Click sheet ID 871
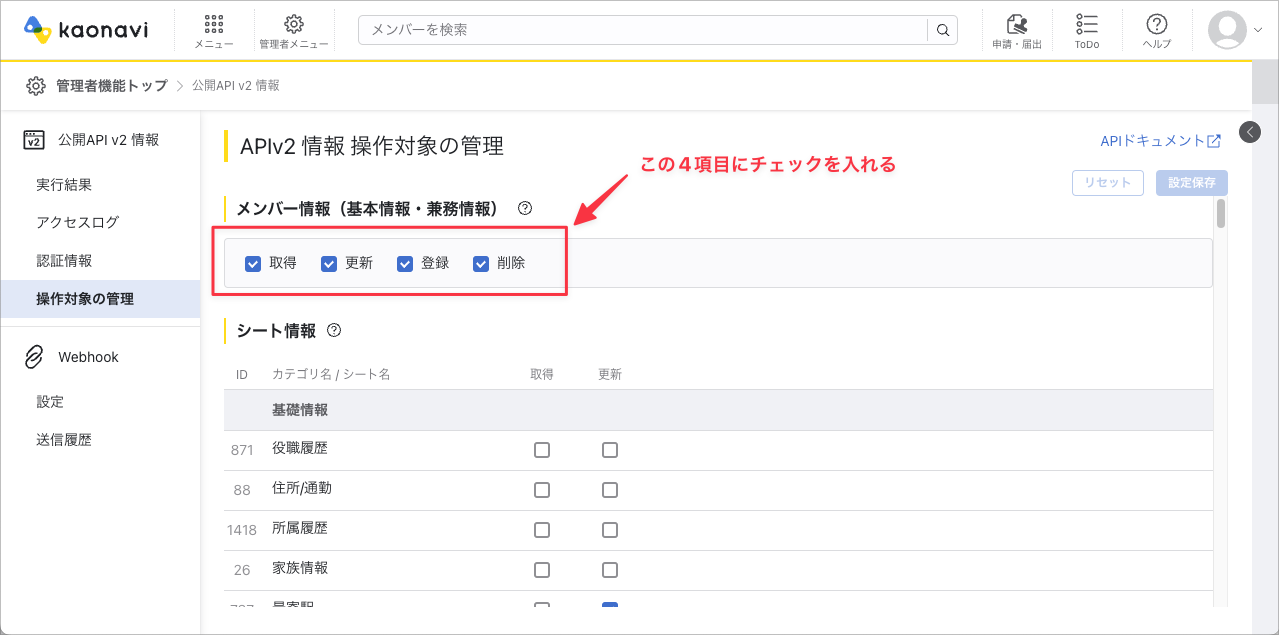Image resolution: width=1279 pixels, height=635 pixels. tap(242, 450)
